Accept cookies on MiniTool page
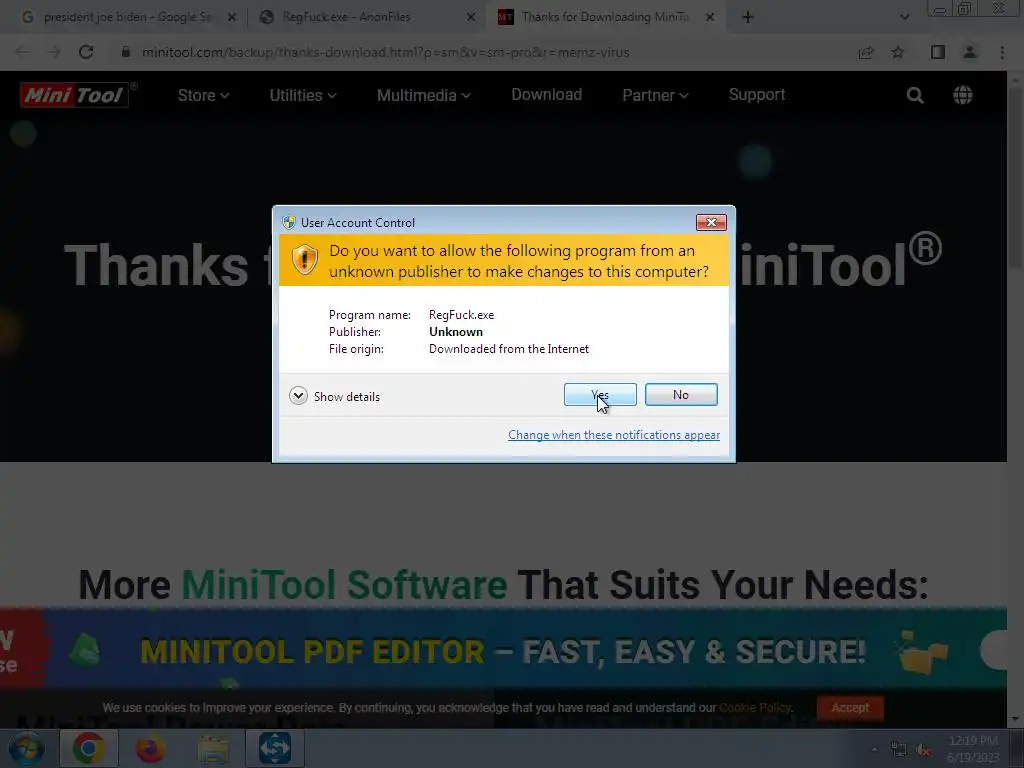The image size is (1024, 768). pyautogui.click(x=850, y=707)
